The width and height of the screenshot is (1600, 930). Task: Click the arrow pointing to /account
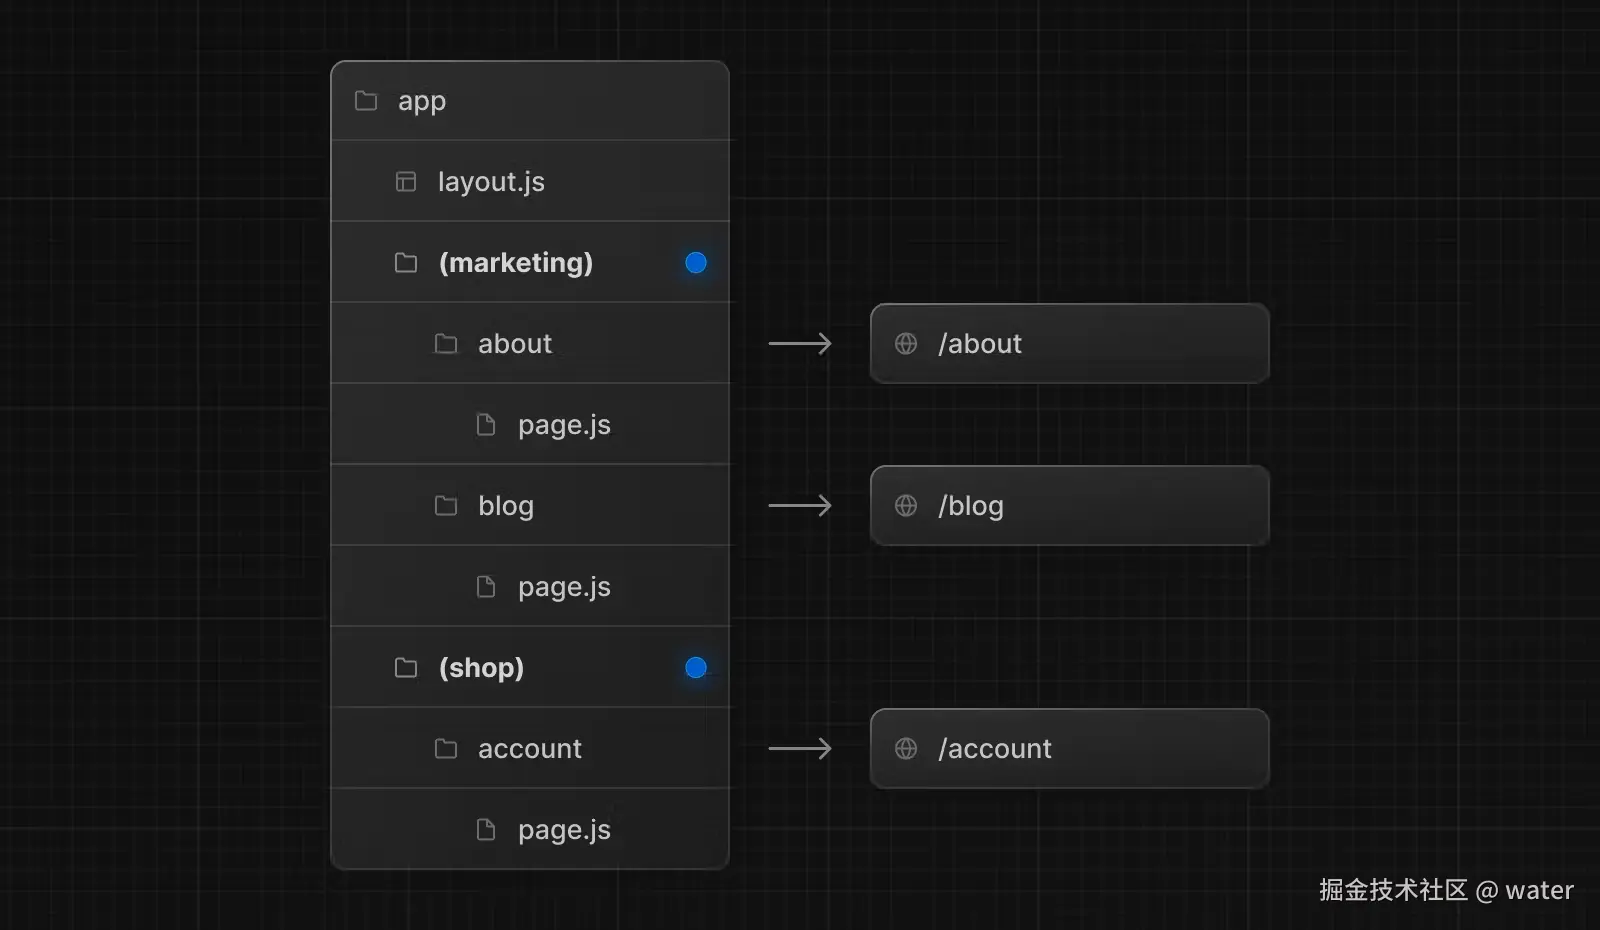click(x=800, y=749)
